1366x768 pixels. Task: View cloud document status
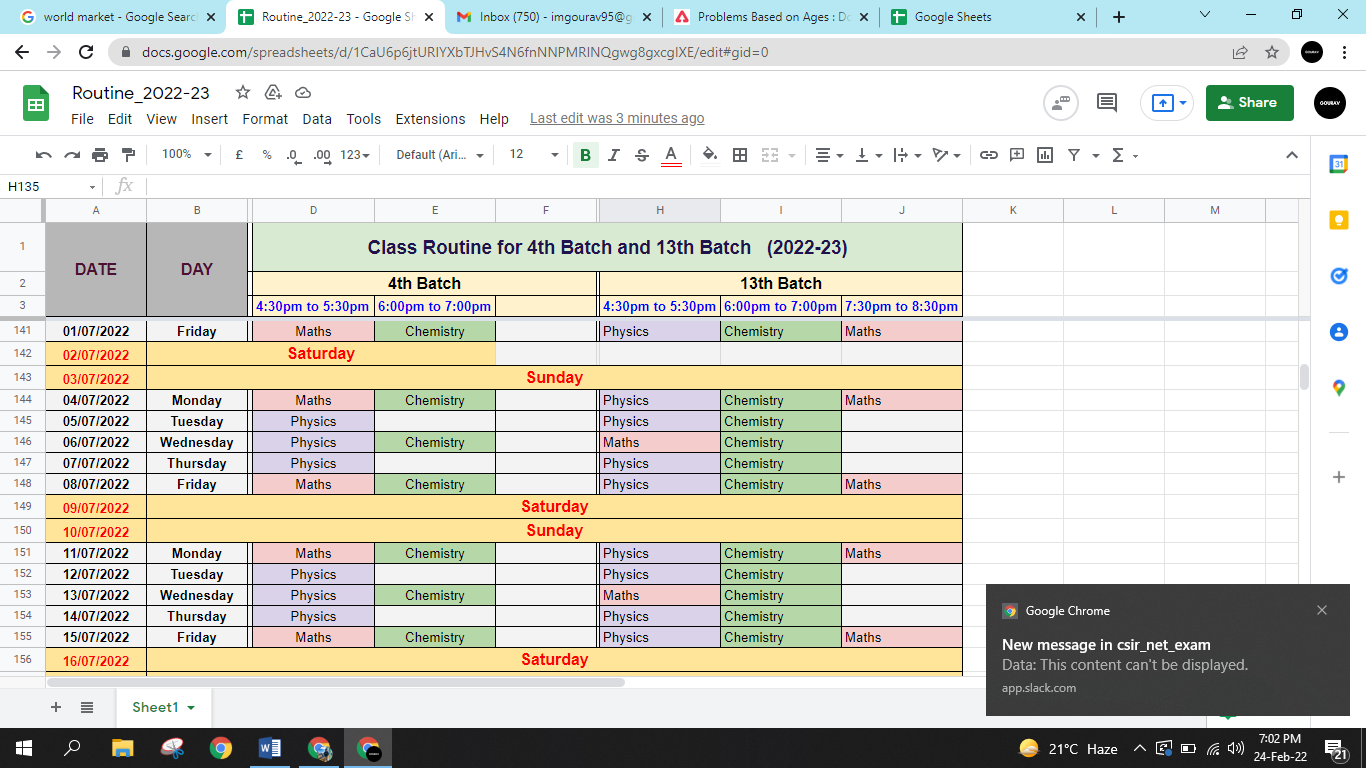click(303, 93)
